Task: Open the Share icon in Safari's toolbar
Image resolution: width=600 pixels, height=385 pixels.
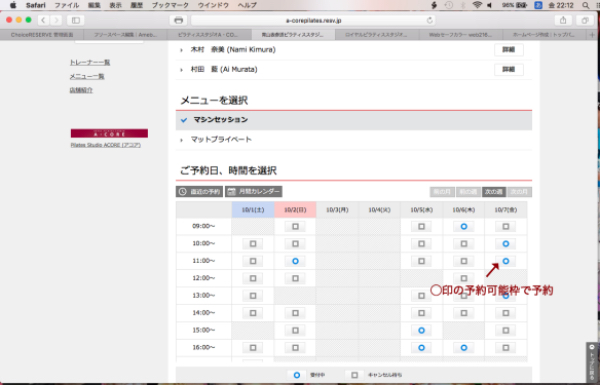Action: tap(563, 20)
